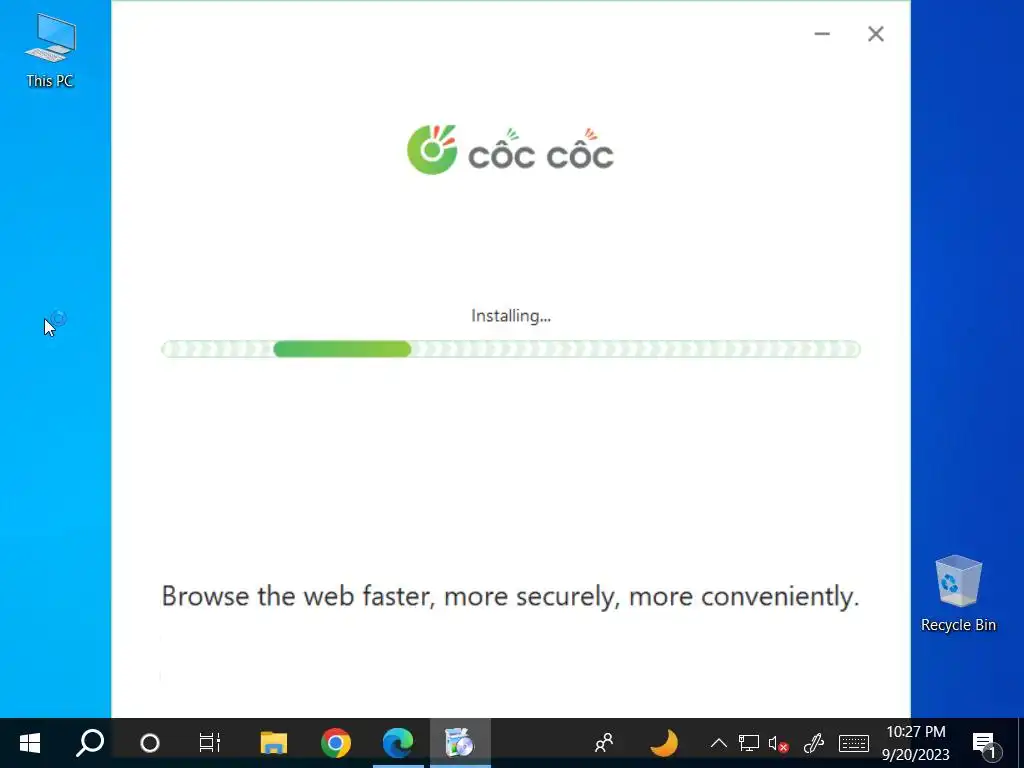Select the installer app taskbar icon
This screenshot has width=1024, height=768.
(x=459, y=743)
